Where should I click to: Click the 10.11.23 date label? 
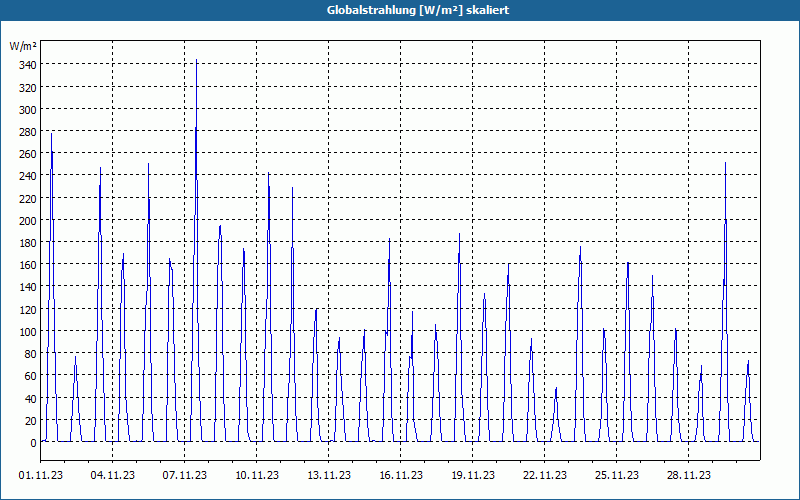click(x=257, y=476)
